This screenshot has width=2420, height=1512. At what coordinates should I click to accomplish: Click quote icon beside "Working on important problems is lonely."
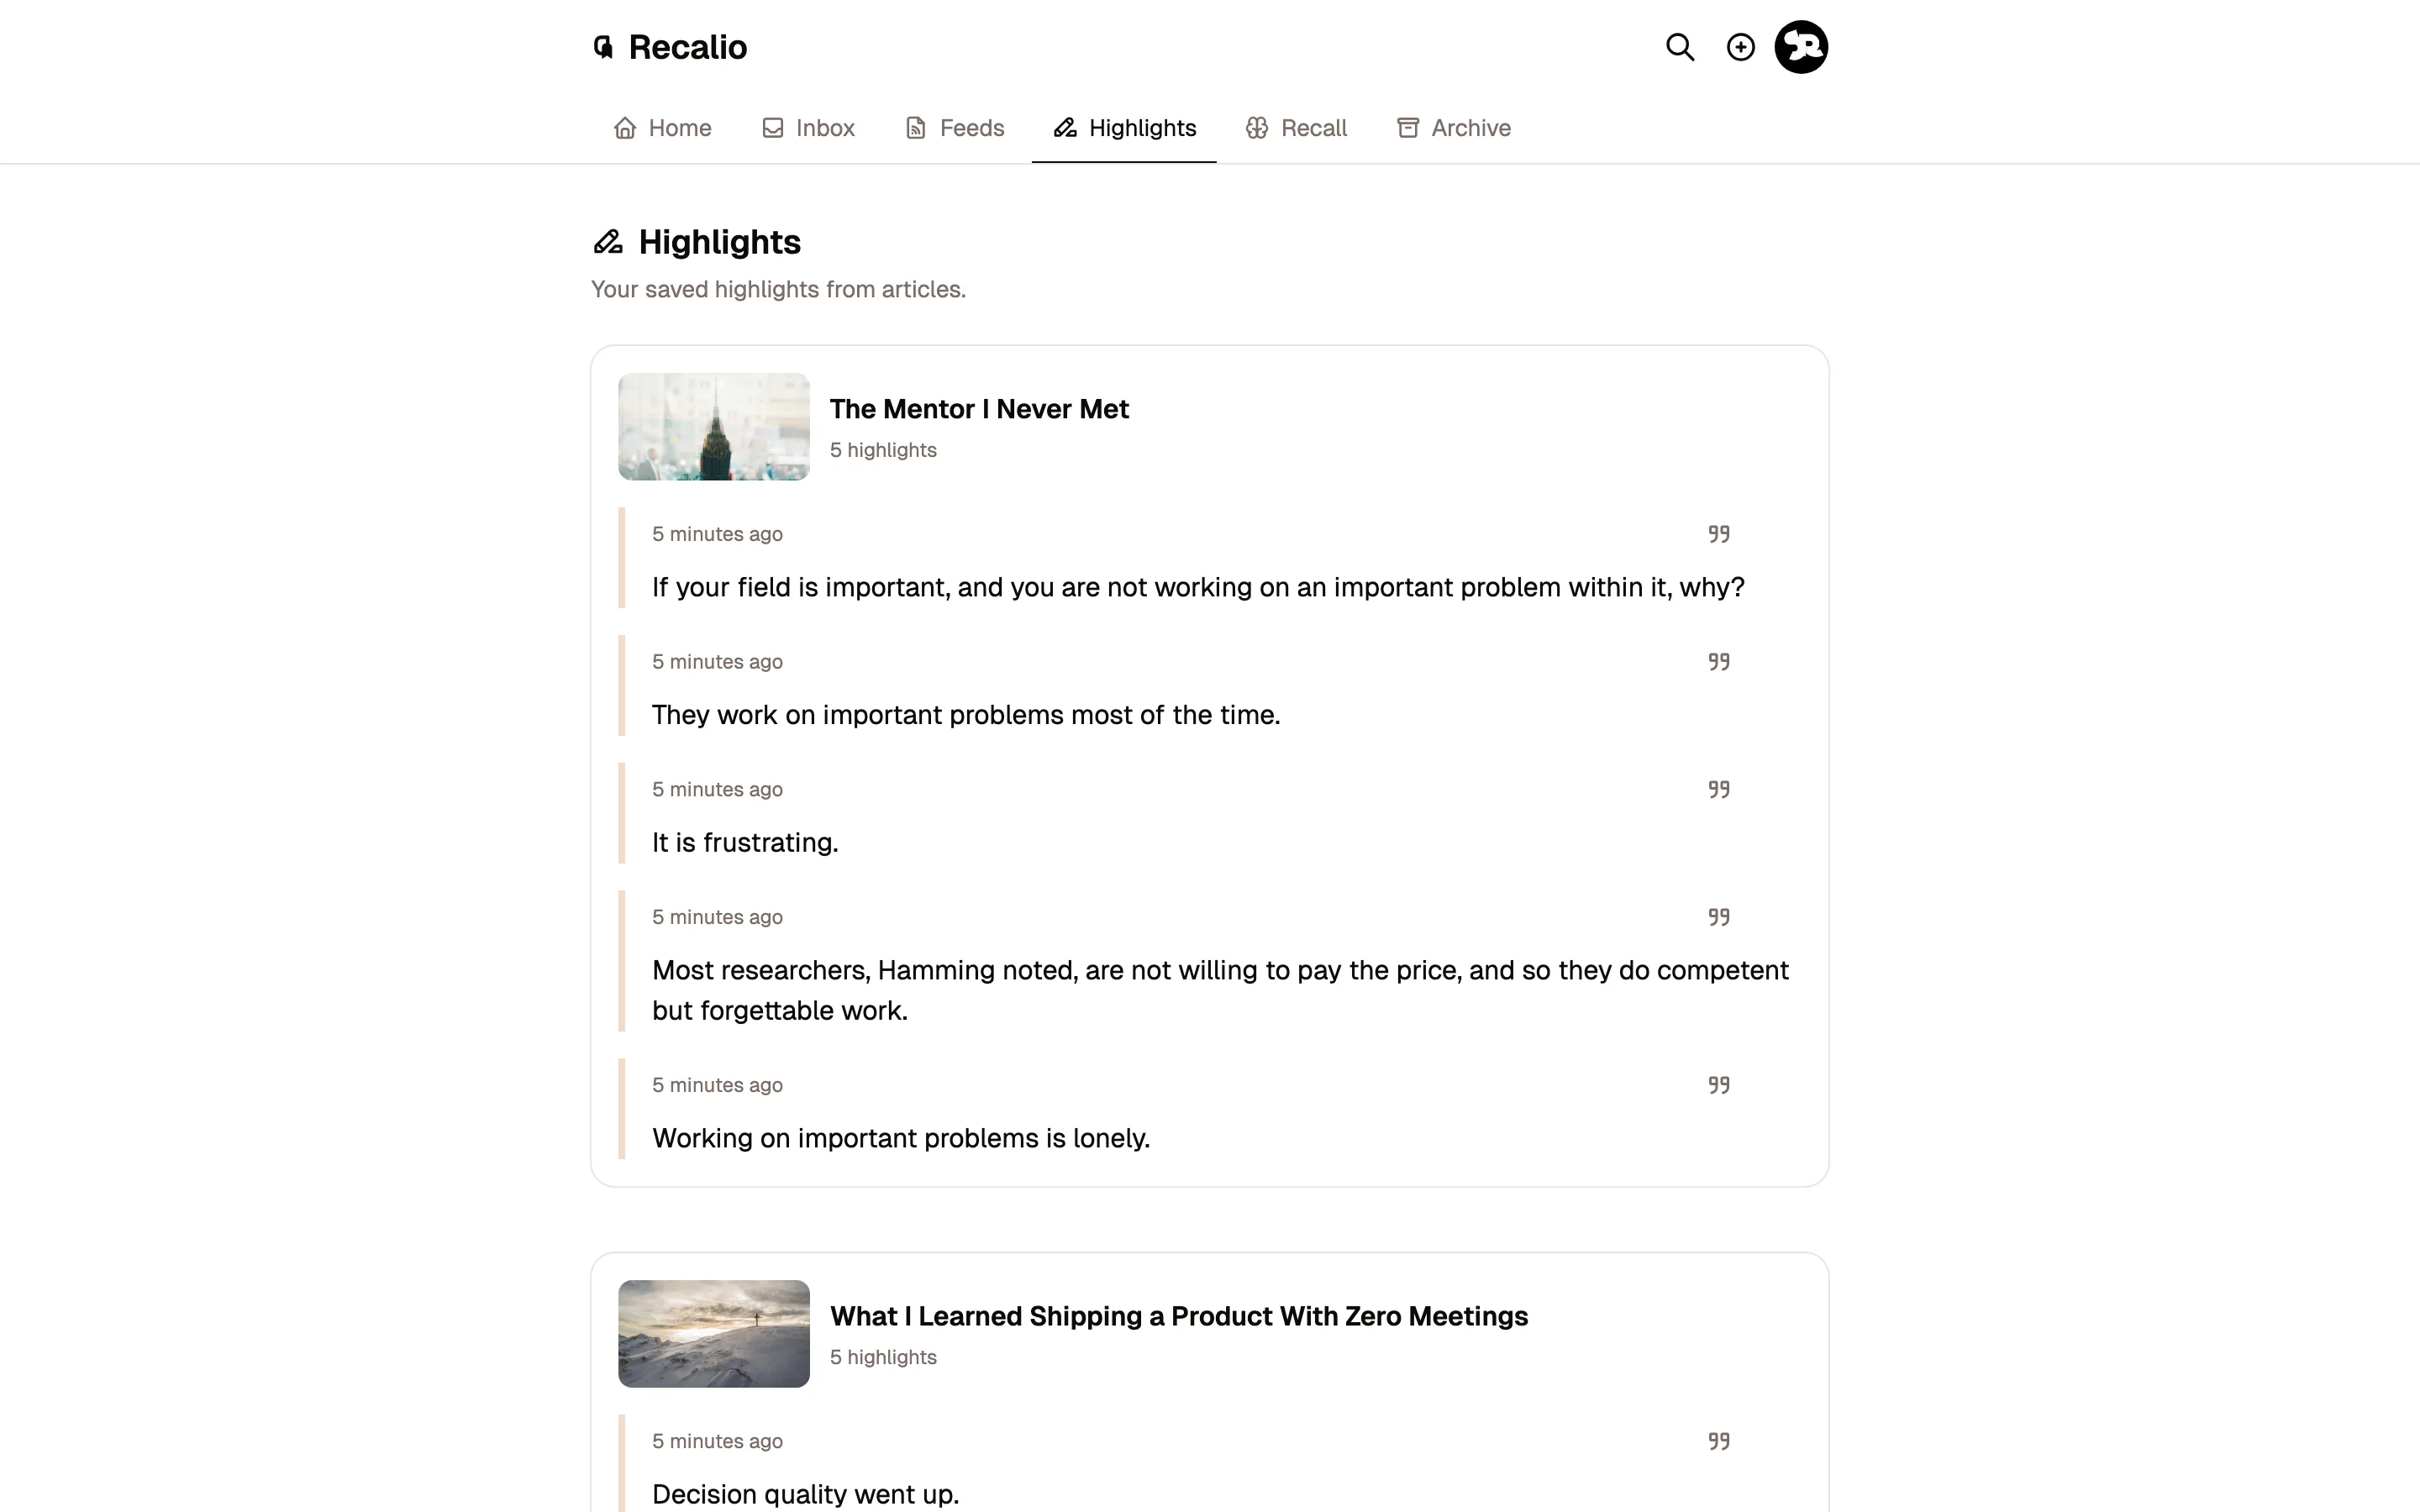tap(1718, 1085)
